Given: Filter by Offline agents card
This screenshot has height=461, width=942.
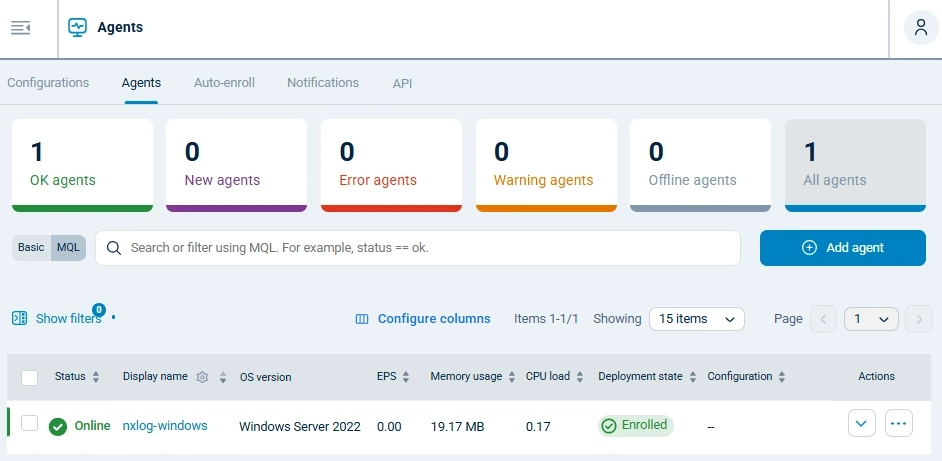Looking at the screenshot, I should (x=700, y=165).
